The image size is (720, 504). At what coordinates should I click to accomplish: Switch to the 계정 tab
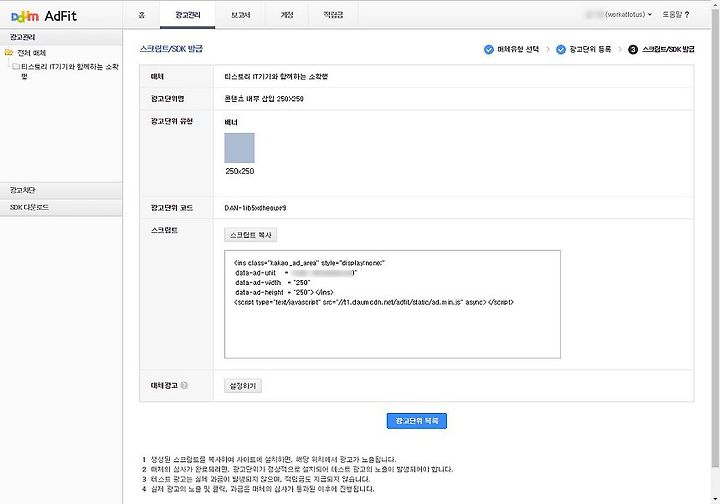(287, 15)
